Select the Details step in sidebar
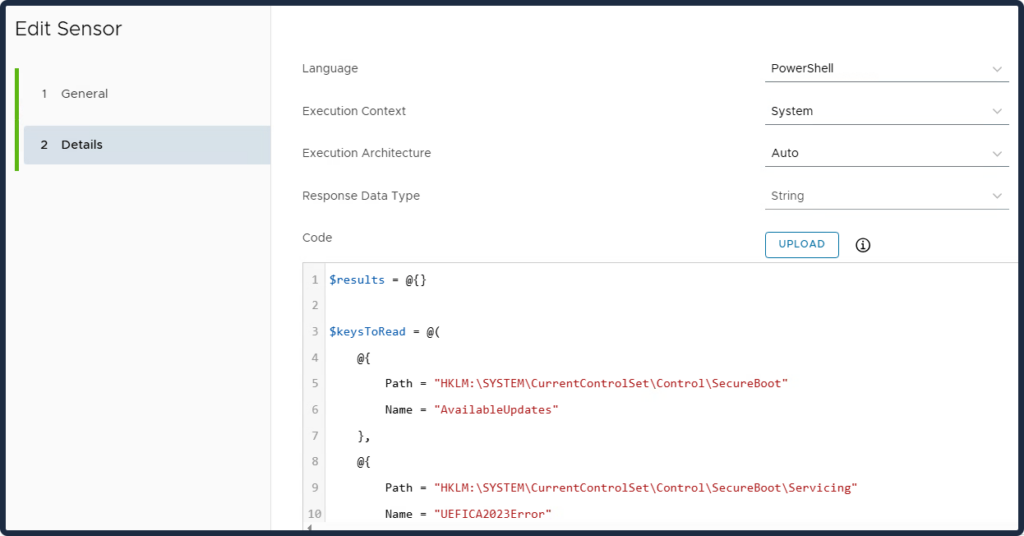The height and width of the screenshot is (536, 1024). pyautogui.click(x=81, y=145)
